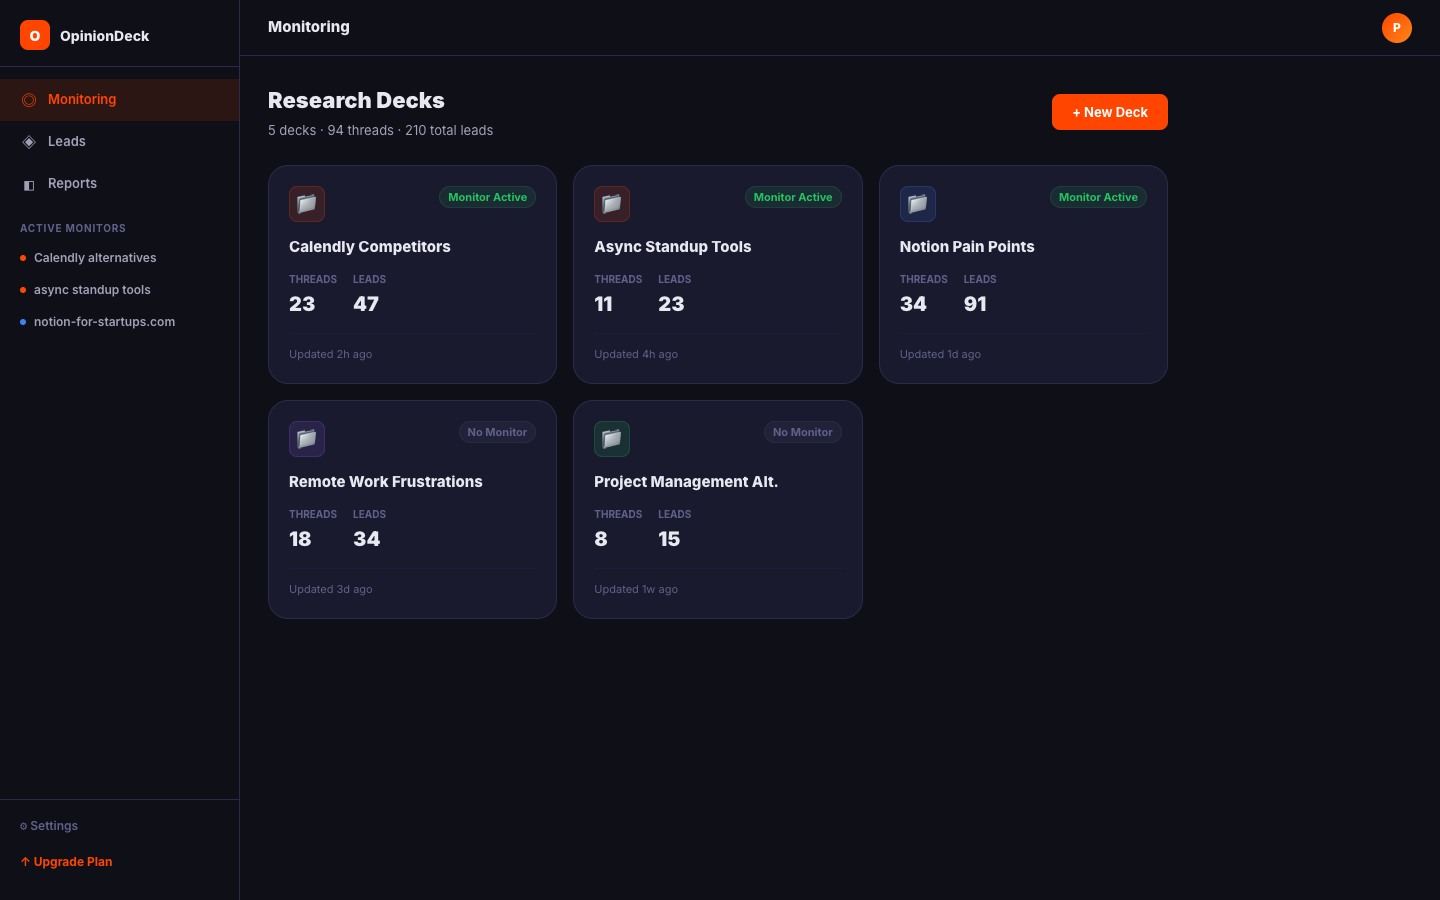Open the Calendly Competitors deck folder icon

pyautogui.click(x=307, y=204)
